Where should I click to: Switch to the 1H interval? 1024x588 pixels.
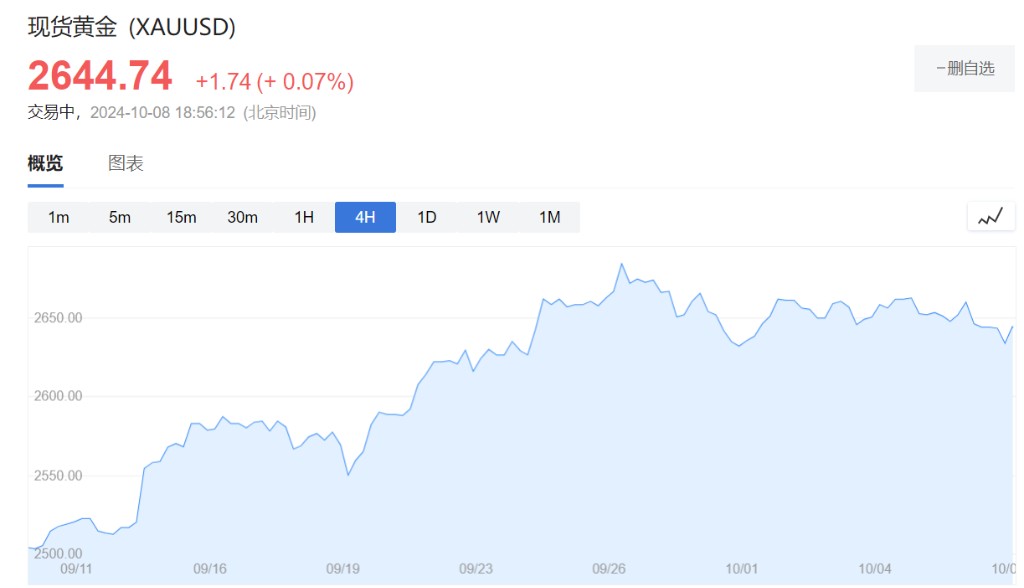click(x=304, y=217)
